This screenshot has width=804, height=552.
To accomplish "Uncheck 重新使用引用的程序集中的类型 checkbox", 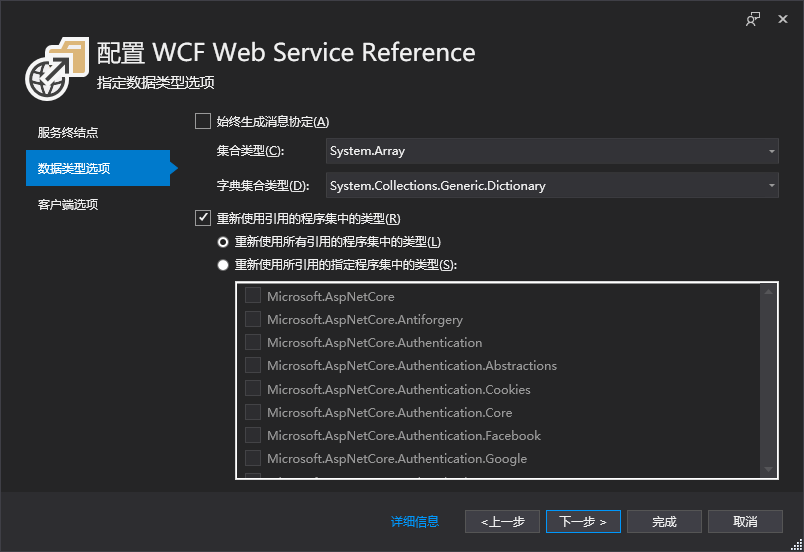I will [x=203, y=218].
